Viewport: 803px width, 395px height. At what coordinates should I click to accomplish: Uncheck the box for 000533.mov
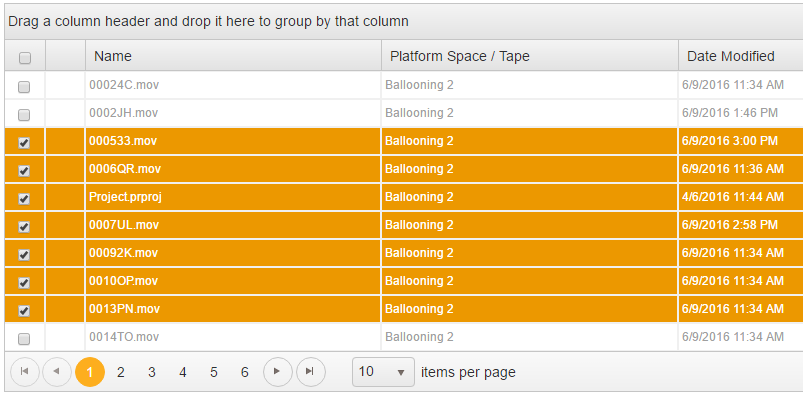click(x=24, y=143)
